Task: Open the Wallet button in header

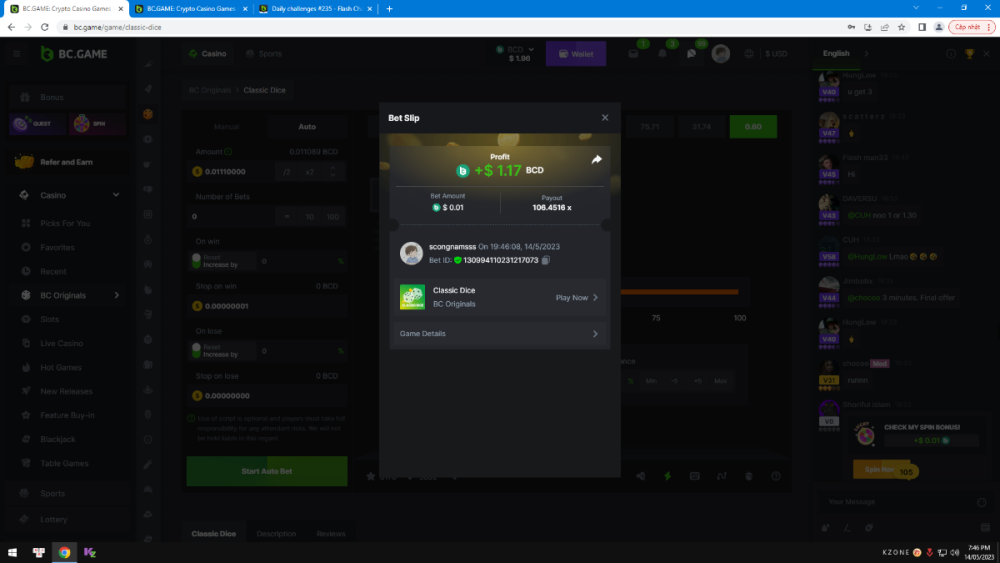Action: pyautogui.click(x=576, y=54)
